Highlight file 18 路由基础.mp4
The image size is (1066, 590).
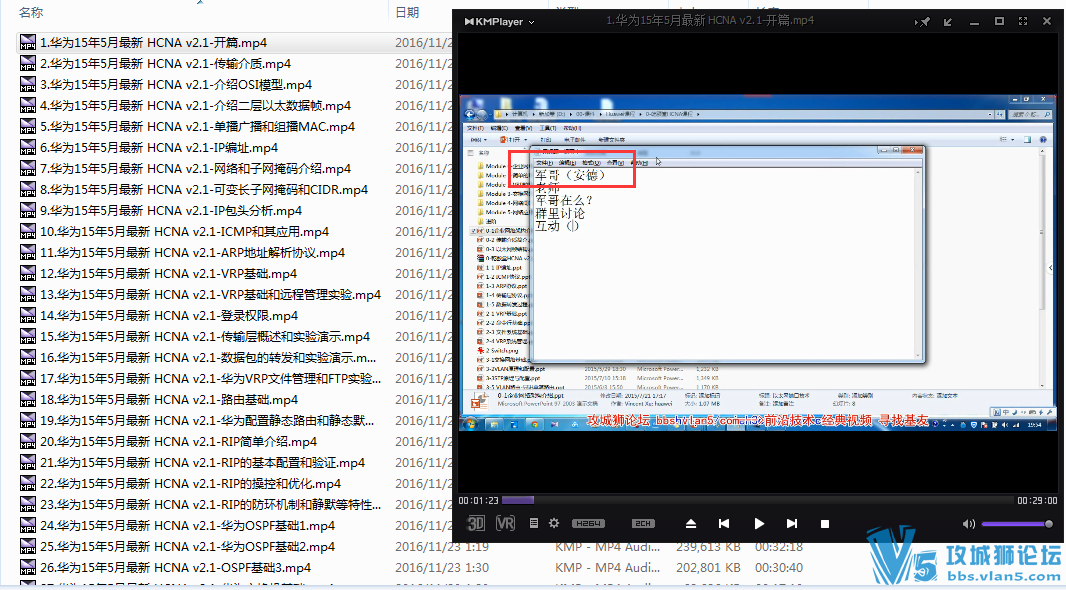click(x=169, y=400)
